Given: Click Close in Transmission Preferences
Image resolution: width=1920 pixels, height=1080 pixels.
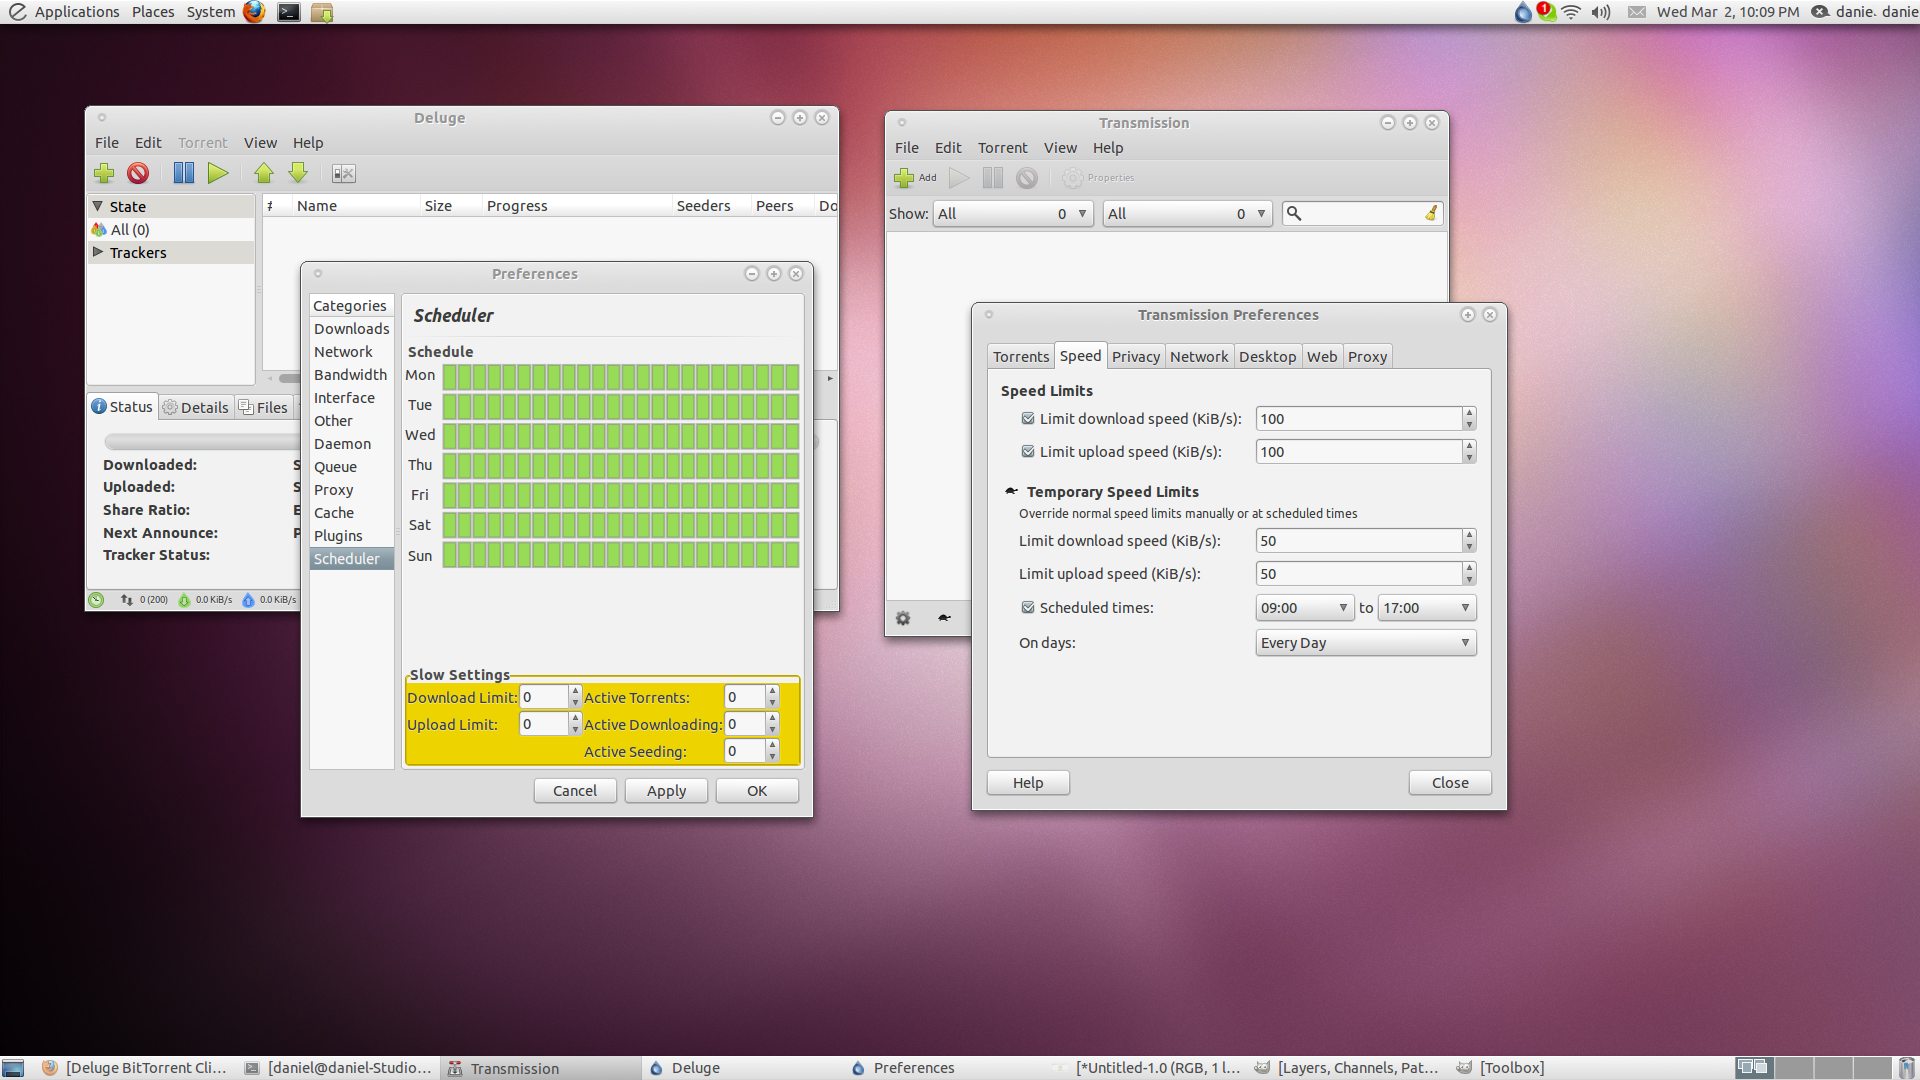Looking at the screenshot, I should coord(1450,783).
